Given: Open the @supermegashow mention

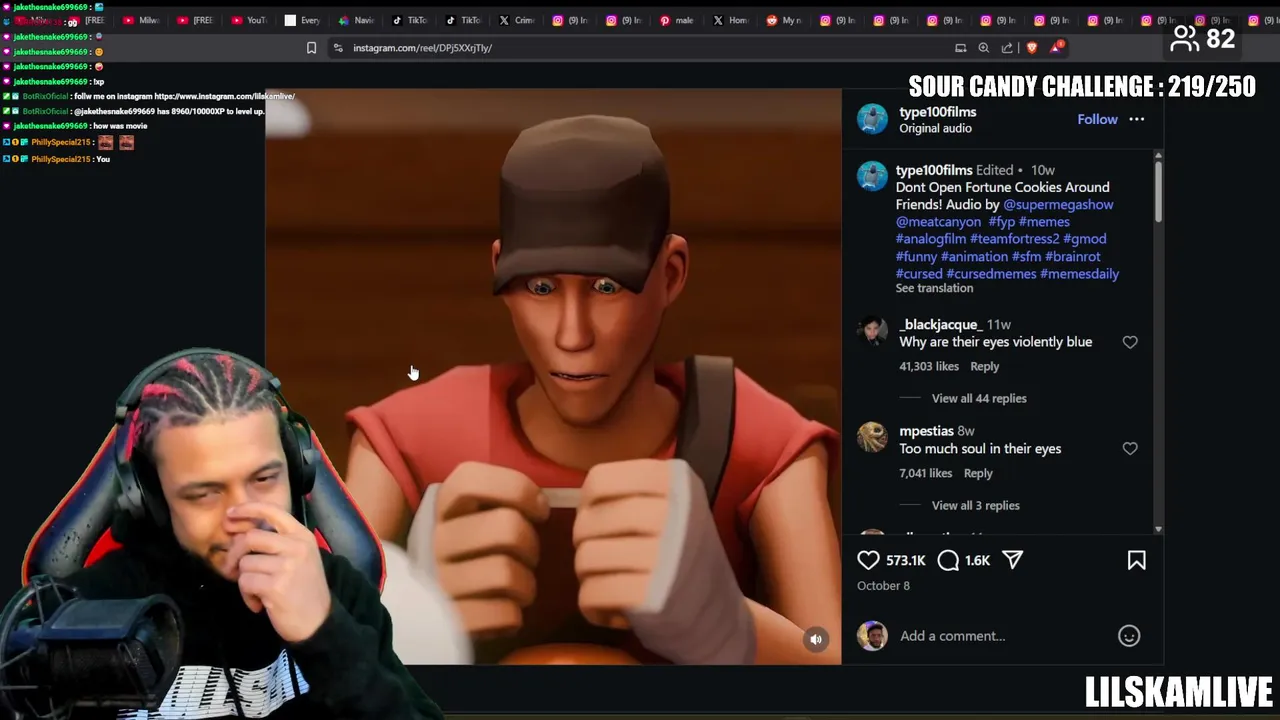Looking at the screenshot, I should [x=1058, y=204].
